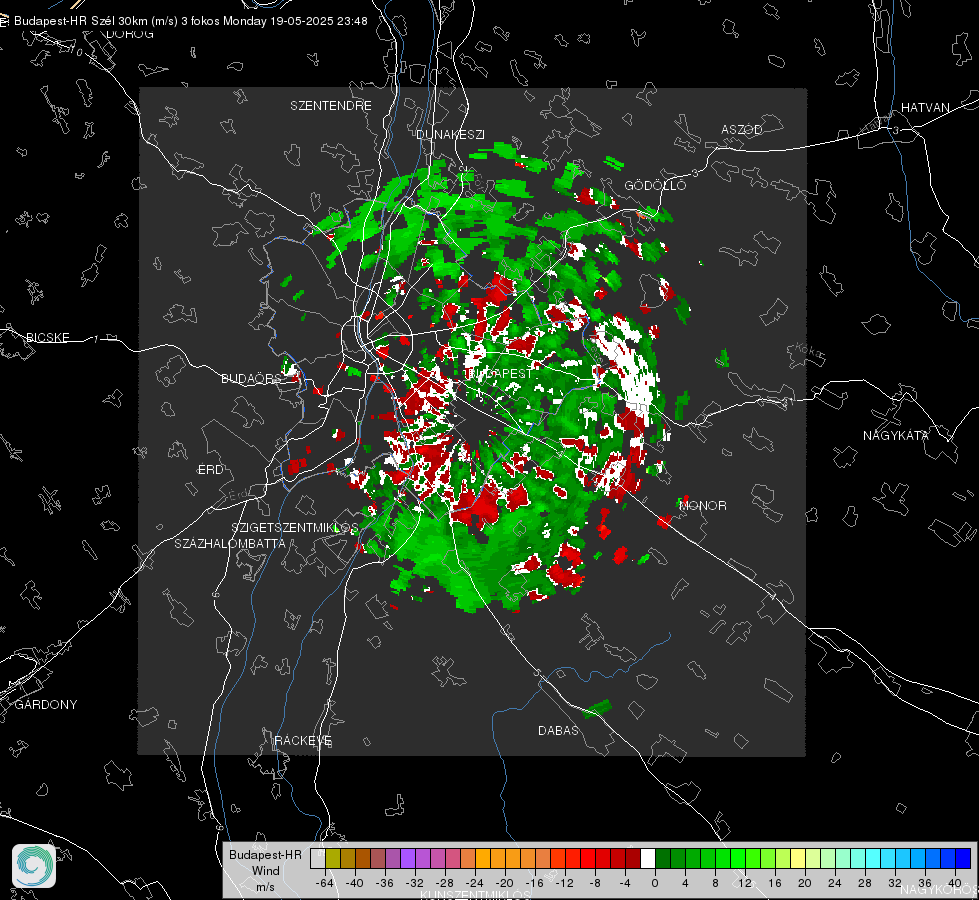Pick the olive swatch above -64
Screen dimensions: 979x900
[x=333, y=858]
